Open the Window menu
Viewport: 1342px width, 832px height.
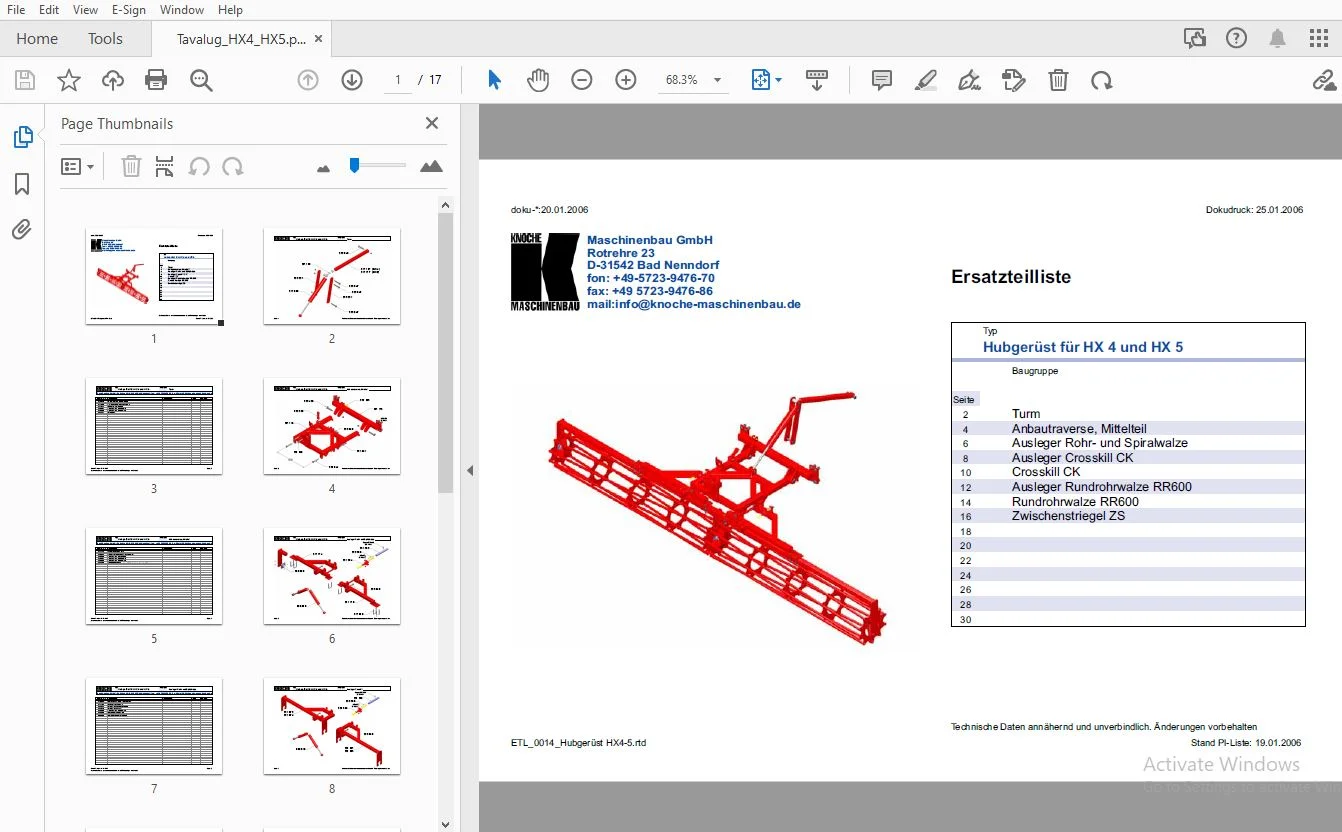click(x=182, y=10)
